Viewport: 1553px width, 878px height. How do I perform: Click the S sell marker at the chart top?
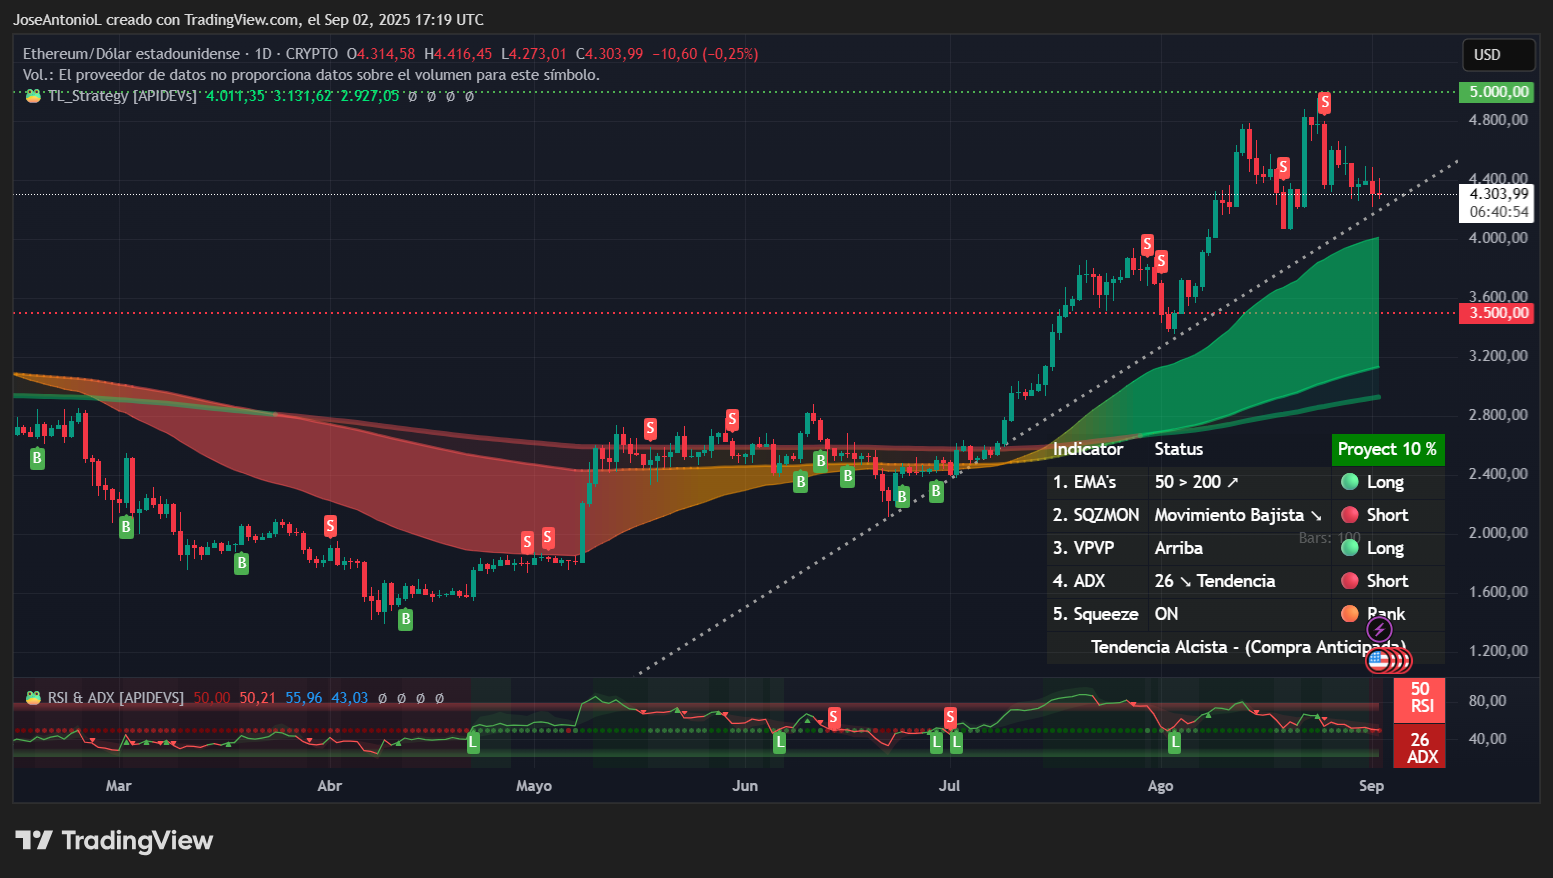1325,102
